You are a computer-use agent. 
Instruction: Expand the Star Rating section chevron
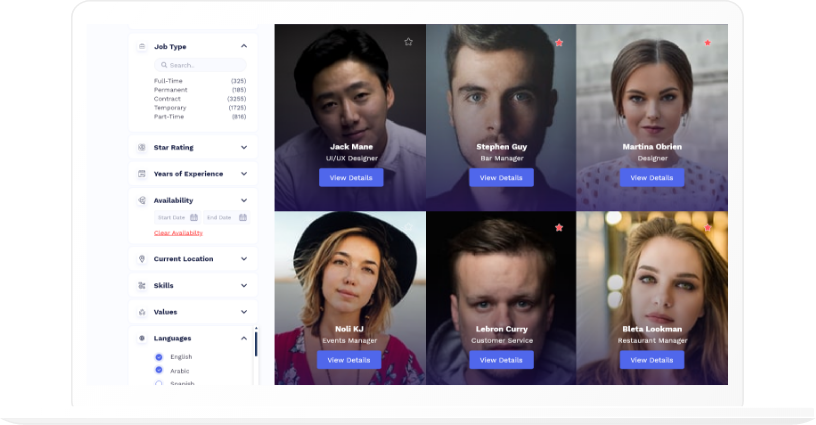click(x=244, y=148)
